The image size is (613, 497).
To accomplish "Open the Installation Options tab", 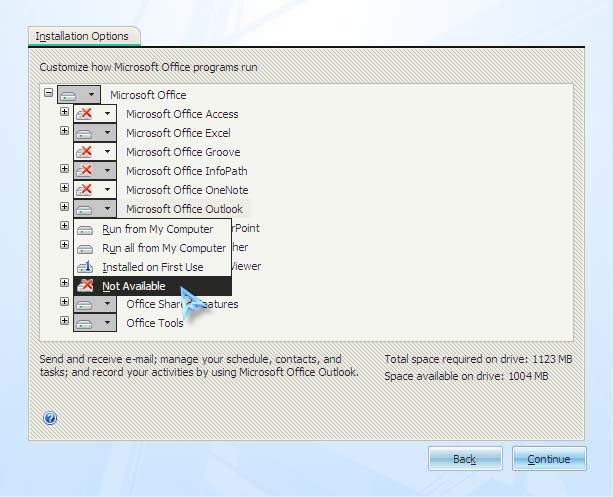I will 82,36.
